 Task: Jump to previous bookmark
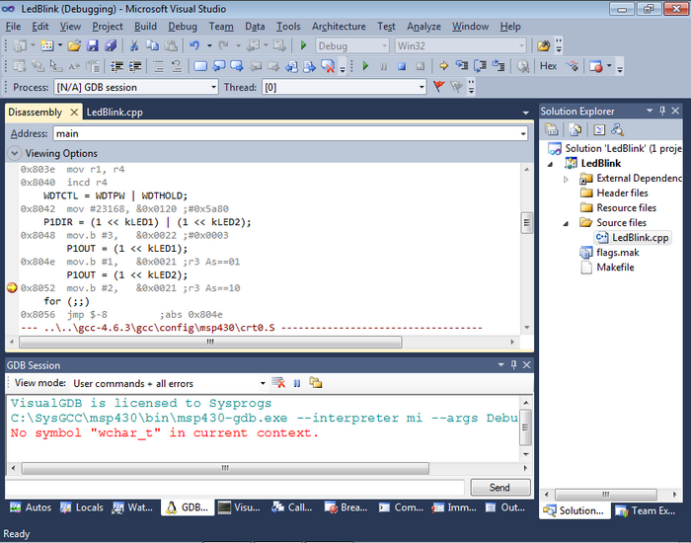pyautogui.click(x=219, y=66)
